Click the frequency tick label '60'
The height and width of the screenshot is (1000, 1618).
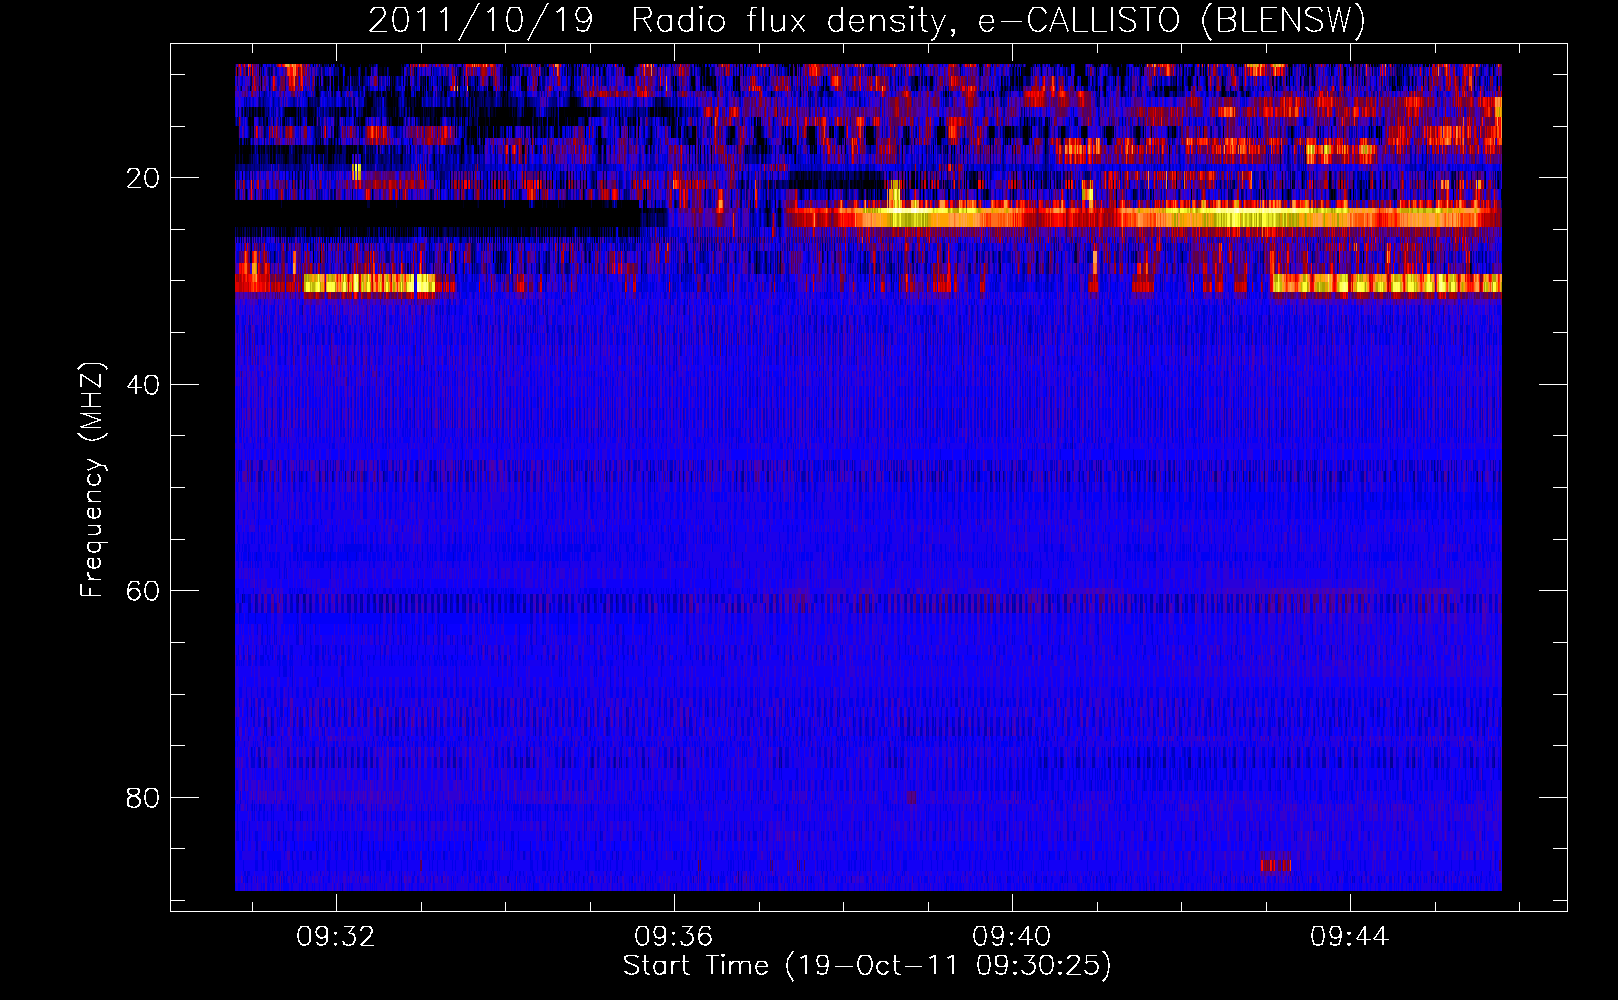143,591
